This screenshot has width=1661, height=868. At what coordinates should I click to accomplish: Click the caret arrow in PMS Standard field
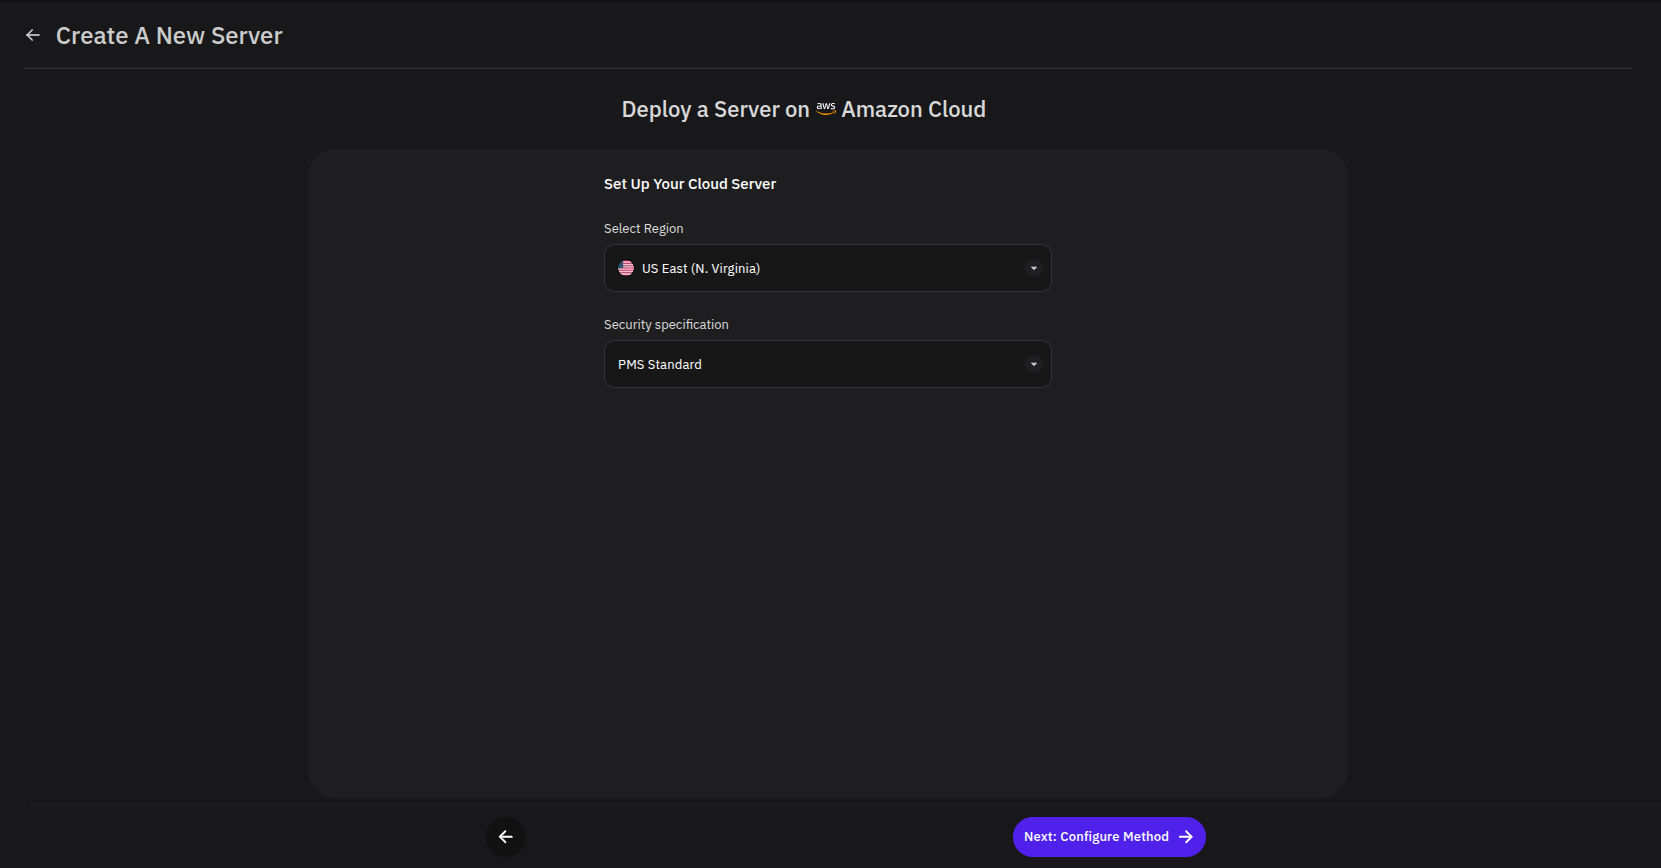pos(1034,364)
